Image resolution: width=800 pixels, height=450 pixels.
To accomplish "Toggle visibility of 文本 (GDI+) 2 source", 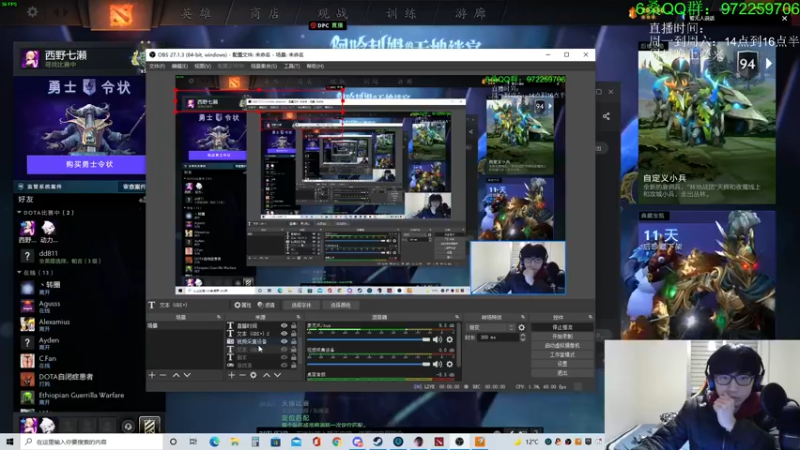I will click(x=284, y=333).
